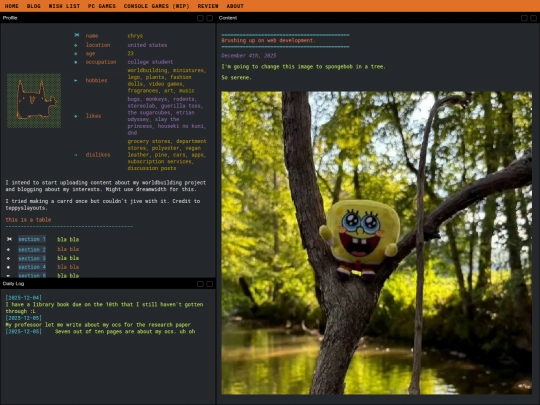Go to the Blog page
This screenshot has height=405, width=540.
(x=33, y=6)
